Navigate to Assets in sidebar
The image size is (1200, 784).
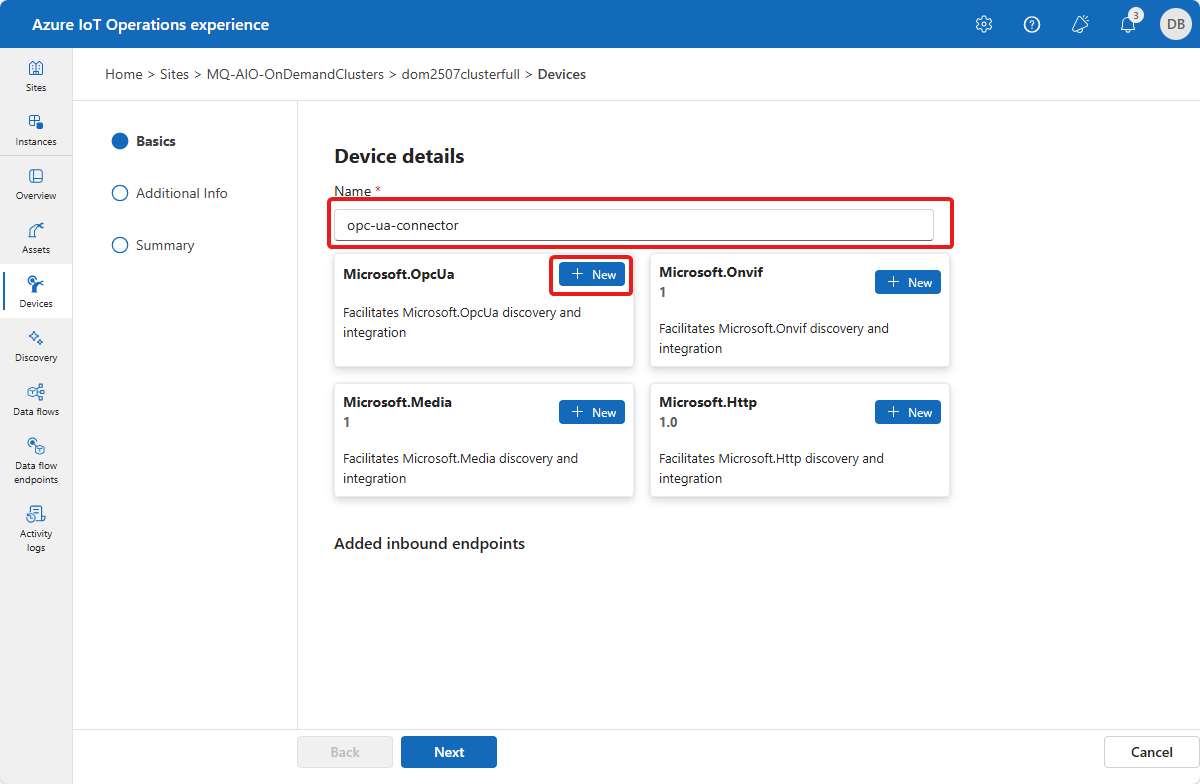click(x=36, y=238)
